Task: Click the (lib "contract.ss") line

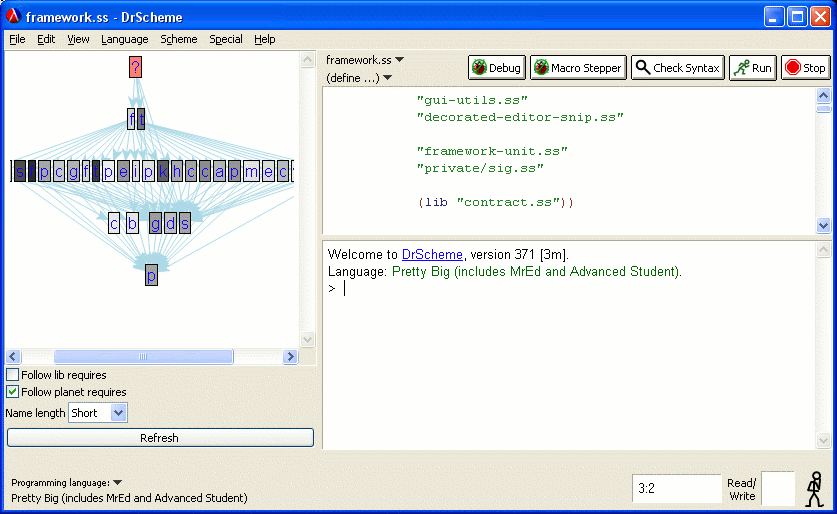Action: [495, 202]
